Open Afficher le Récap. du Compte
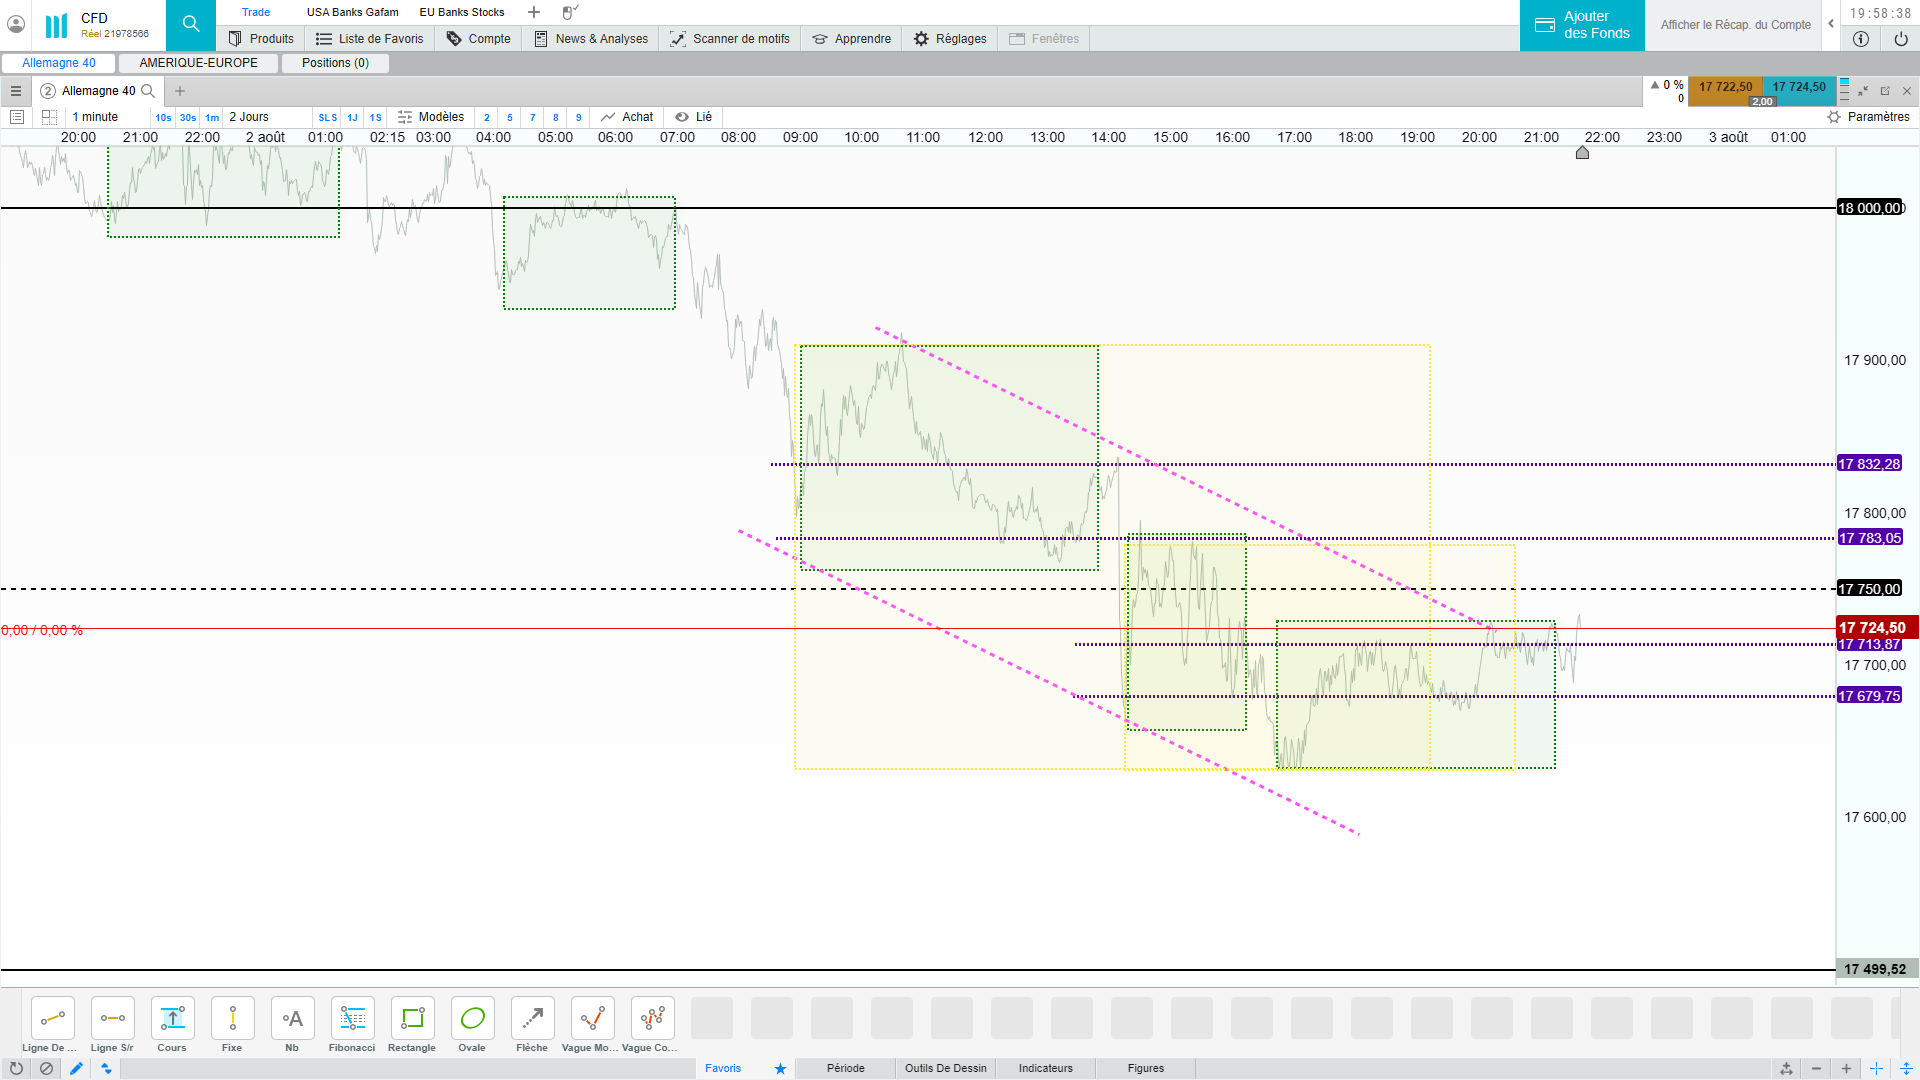1920x1080 pixels. point(1735,25)
